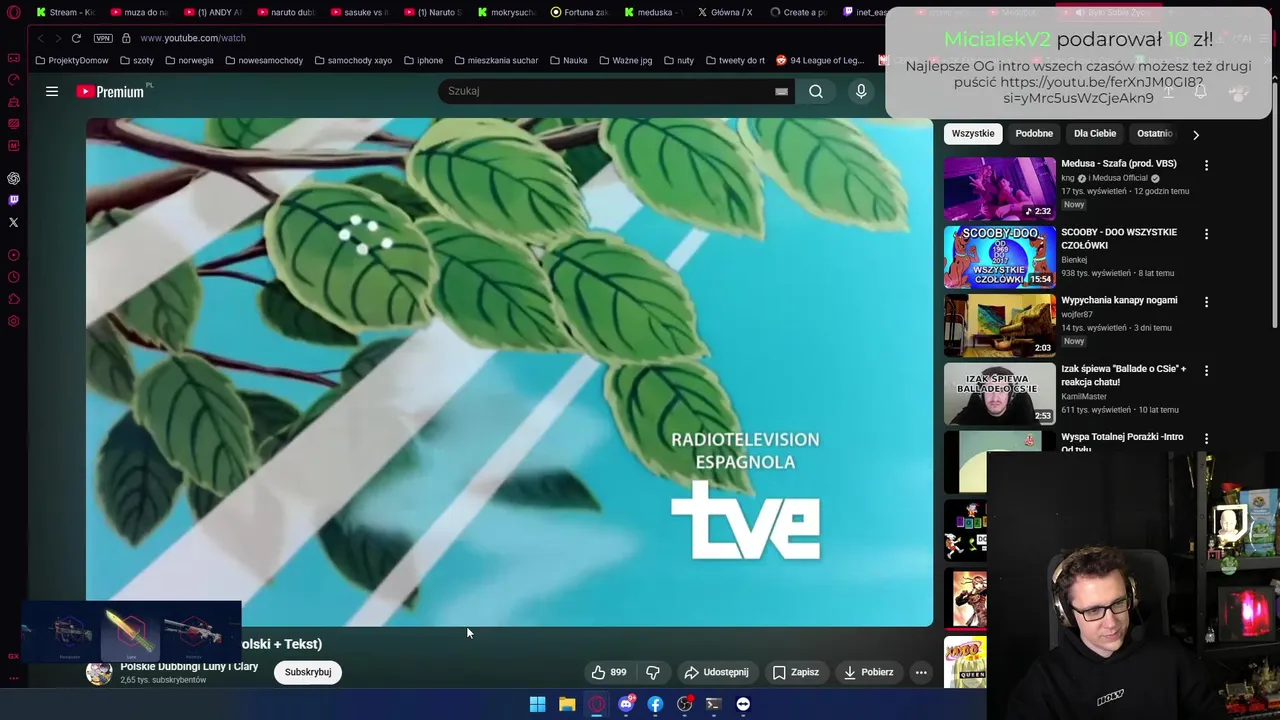Open GX Corner gamepad sidebar icon

pyautogui.click(x=14, y=58)
